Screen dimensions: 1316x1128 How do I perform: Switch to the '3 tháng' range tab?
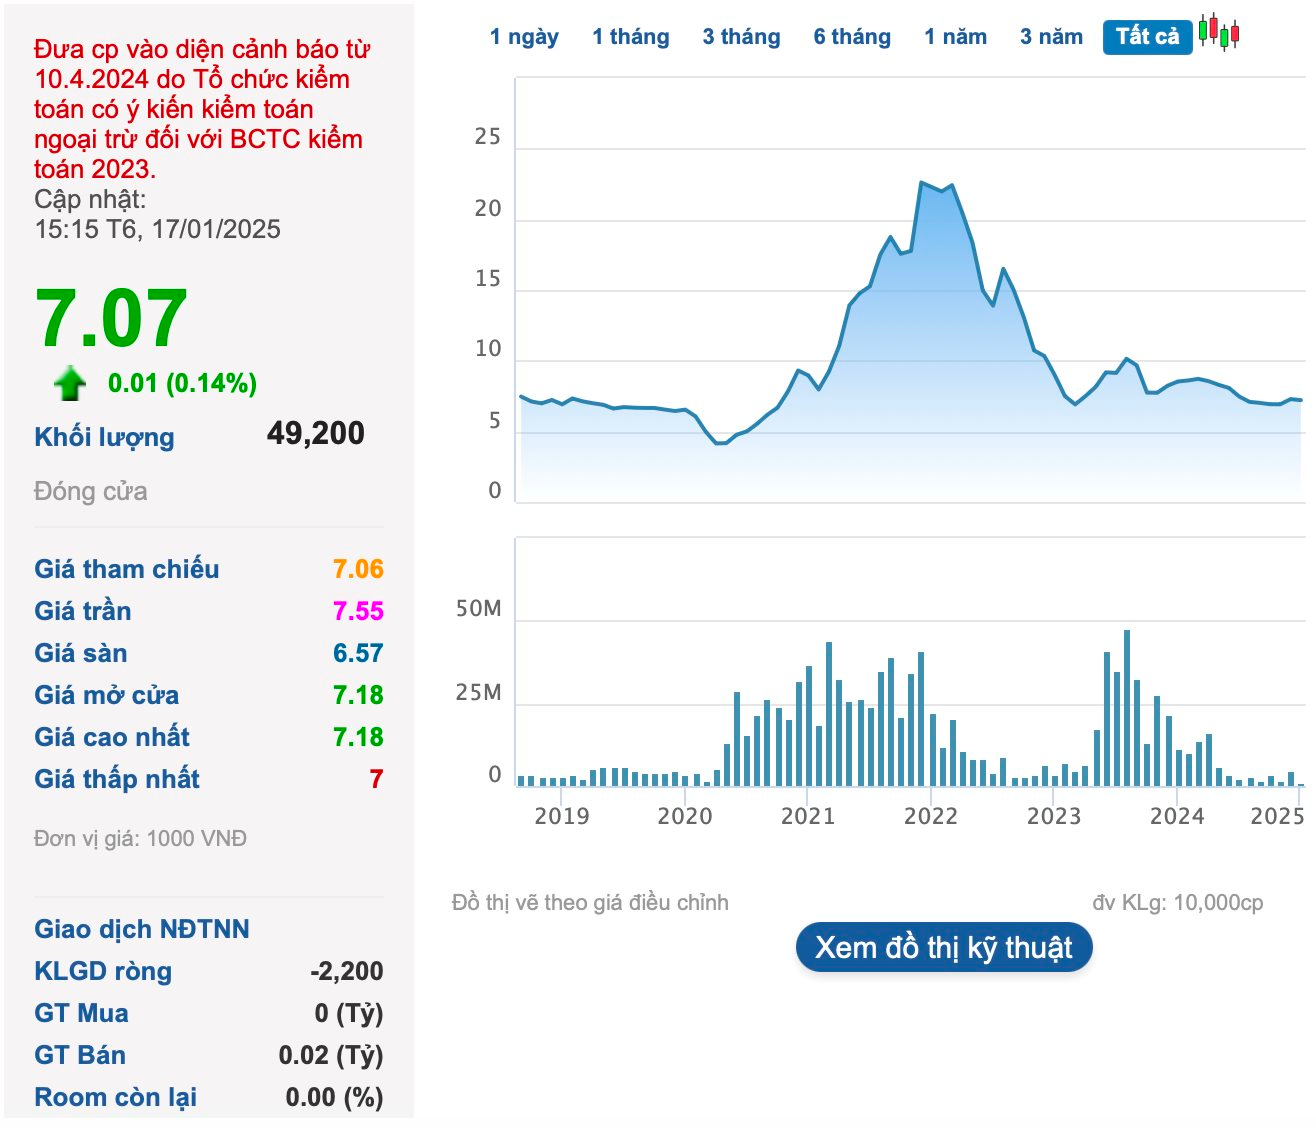pyautogui.click(x=741, y=37)
